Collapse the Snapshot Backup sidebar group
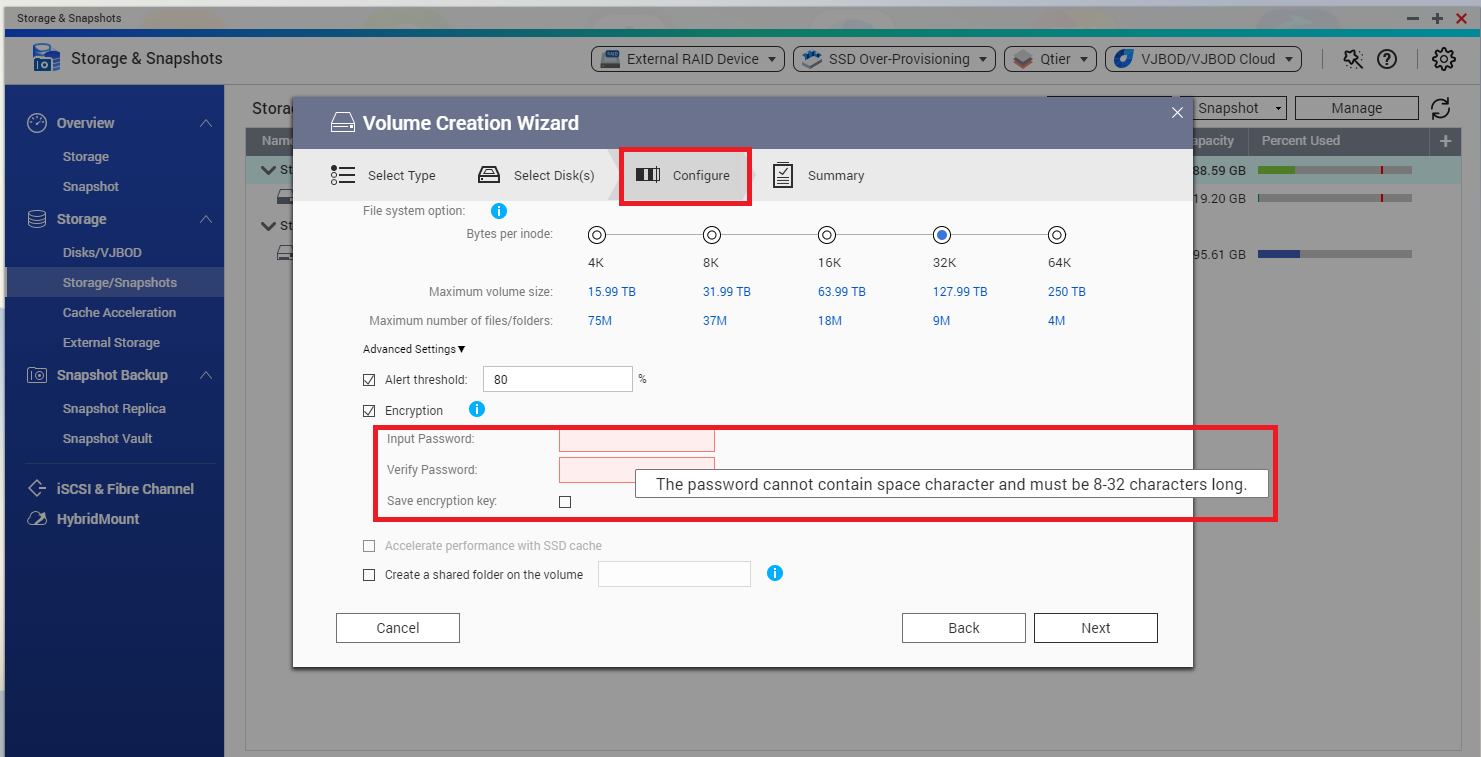Viewport: 1481px width, 757px height. pyautogui.click(x=205, y=375)
